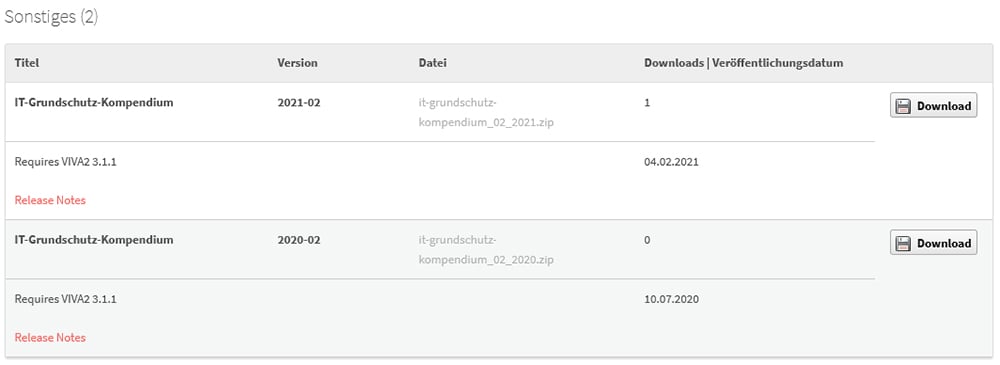Click the Sonstiges (2) section heading

(x=51, y=17)
